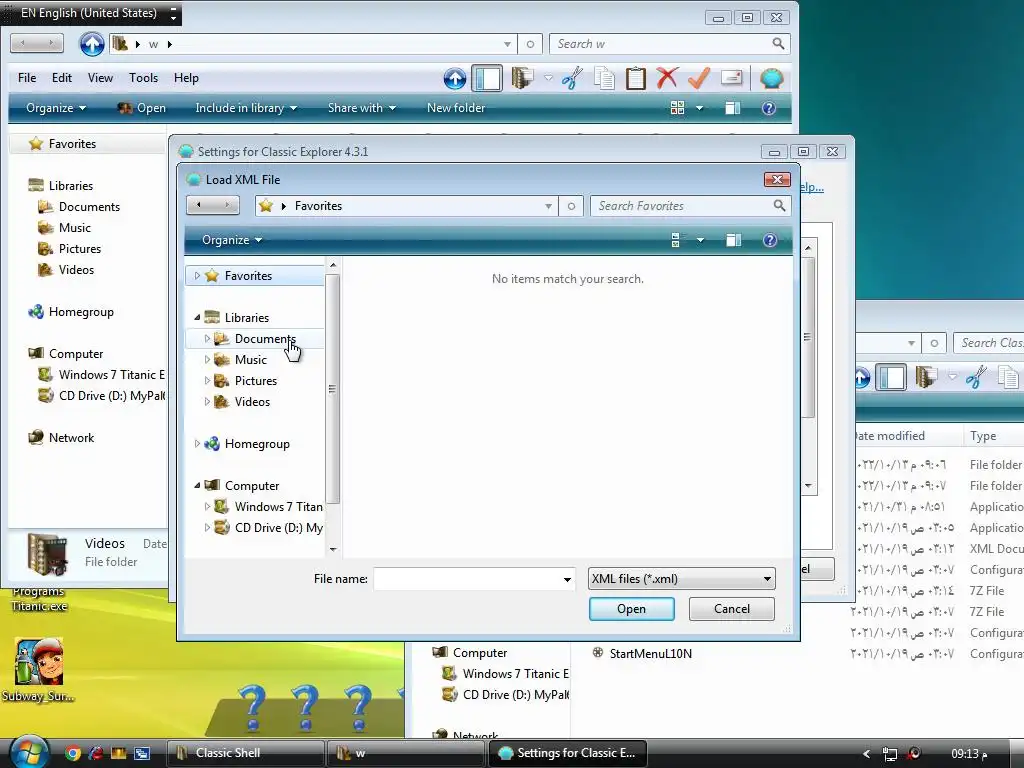Expand the Homegroup node in the dialog tree
The height and width of the screenshot is (768, 1024).
tap(197, 443)
